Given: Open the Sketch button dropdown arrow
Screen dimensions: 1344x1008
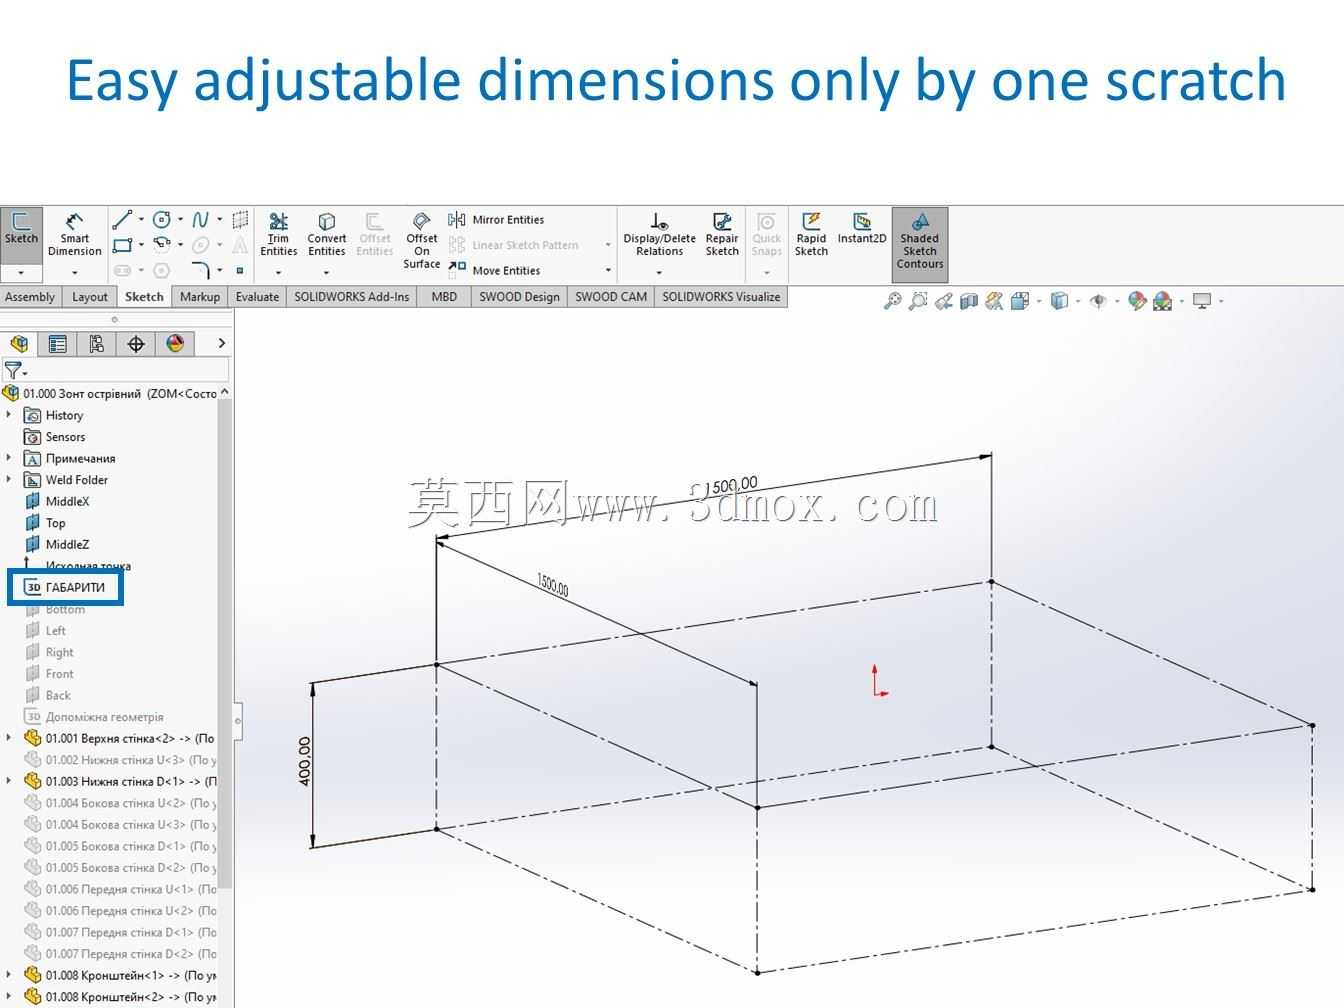Looking at the screenshot, I should [x=21, y=272].
